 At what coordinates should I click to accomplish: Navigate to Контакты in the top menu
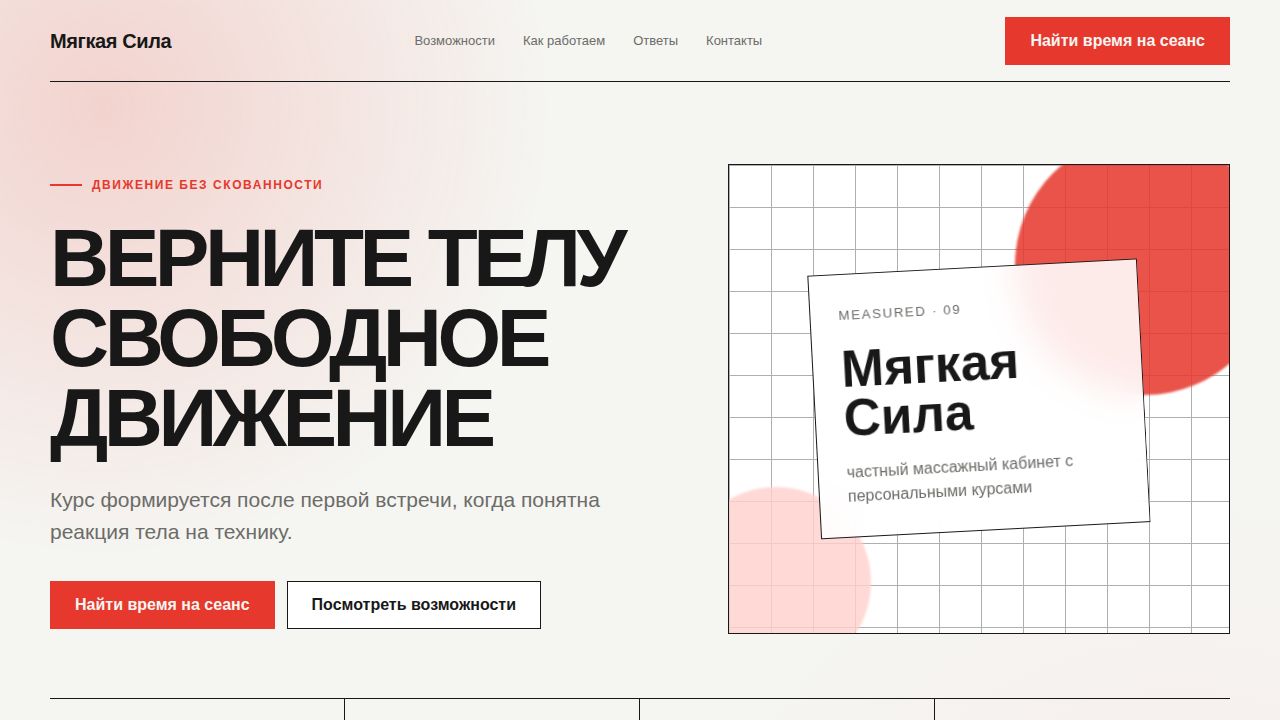tap(734, 41)
